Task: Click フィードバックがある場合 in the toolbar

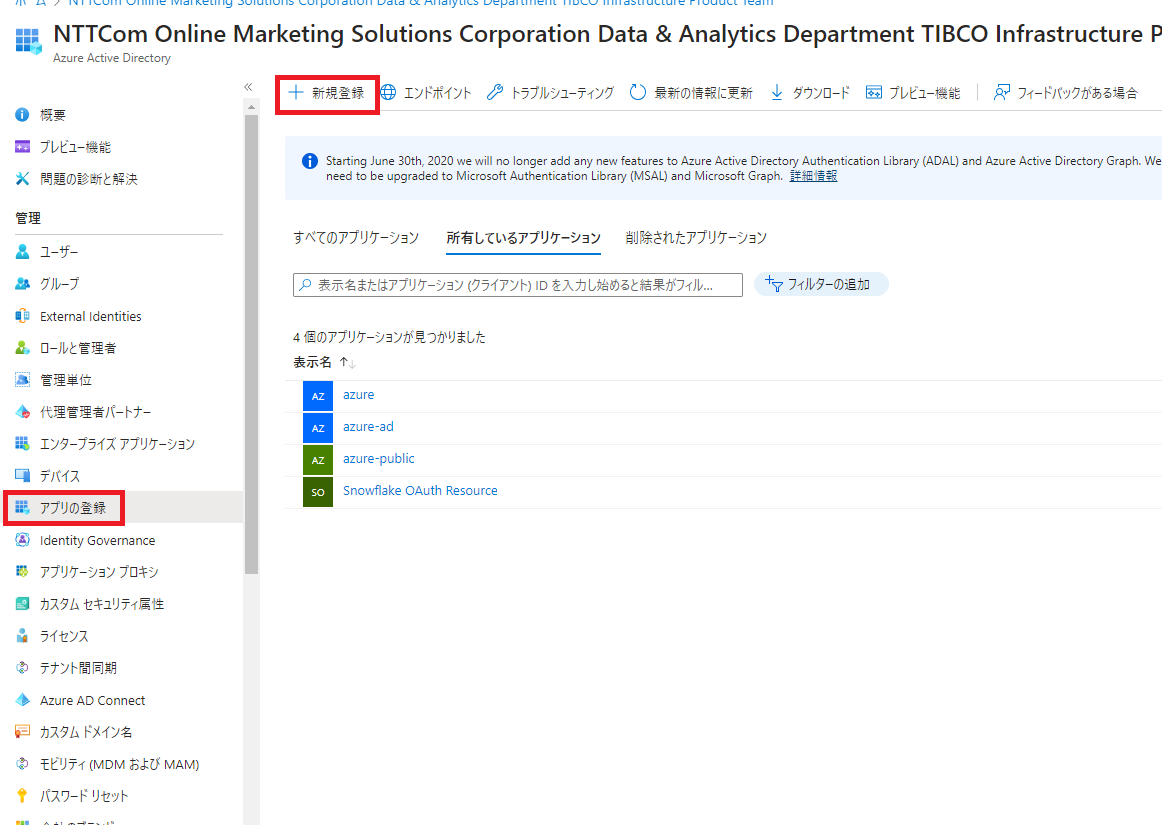Action: point(1066,93)
